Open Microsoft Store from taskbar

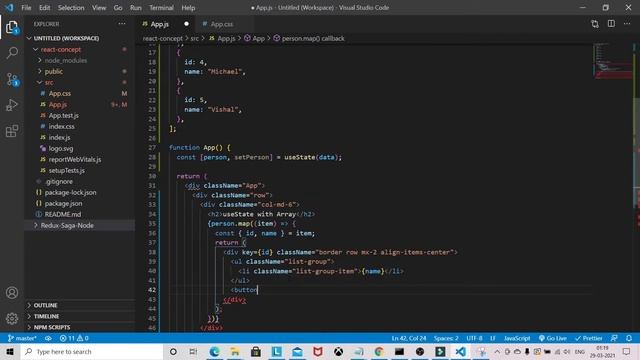click(x=256, y=351)
